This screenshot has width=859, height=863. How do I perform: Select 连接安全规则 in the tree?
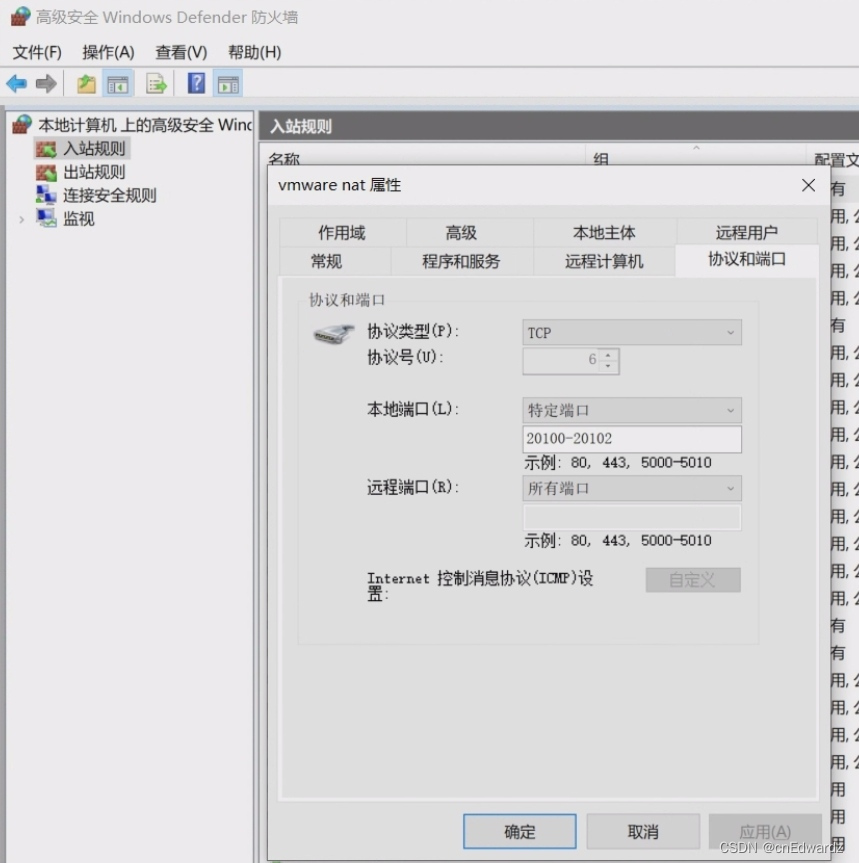110,195
